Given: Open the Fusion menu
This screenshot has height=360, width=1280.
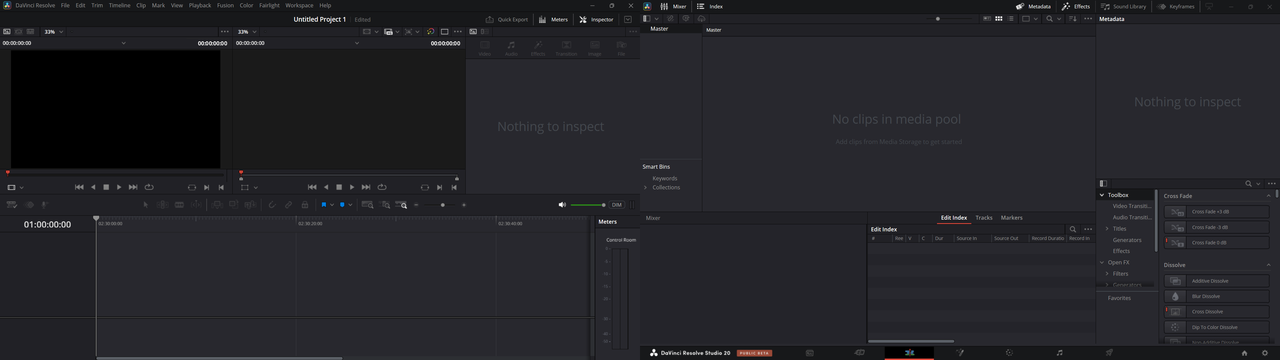Looking at the screenshot, I should 225,5.
